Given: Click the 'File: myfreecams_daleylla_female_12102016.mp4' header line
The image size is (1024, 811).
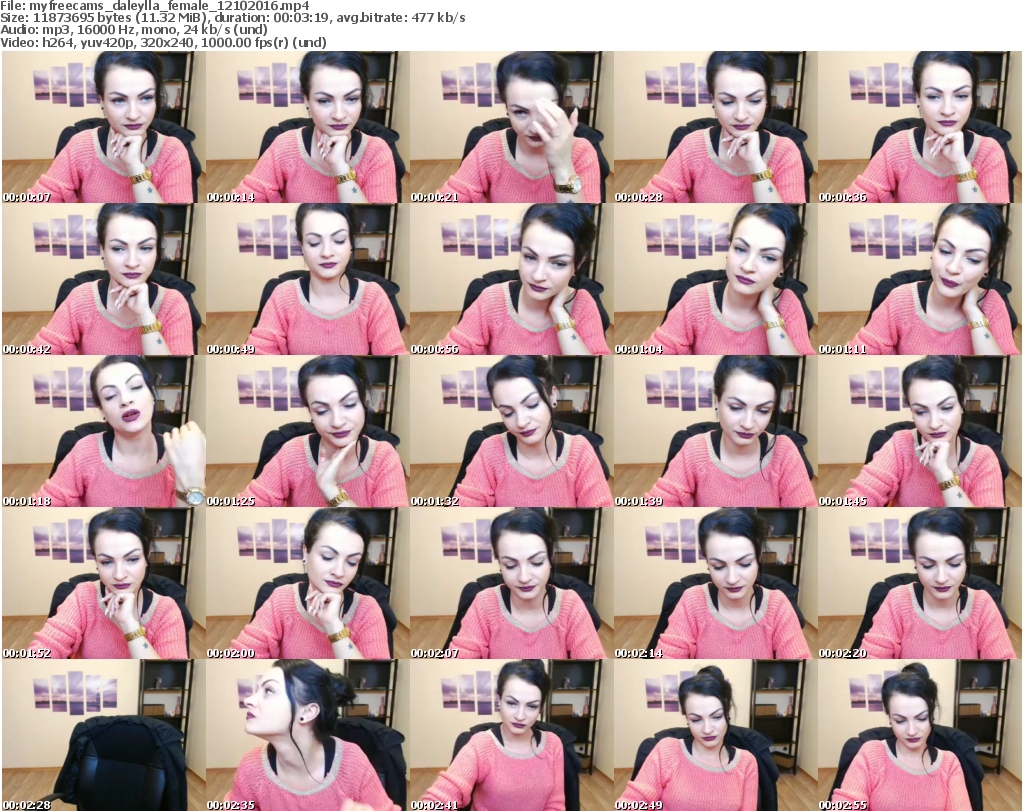Looking at the screenshot, I should 155,6.
